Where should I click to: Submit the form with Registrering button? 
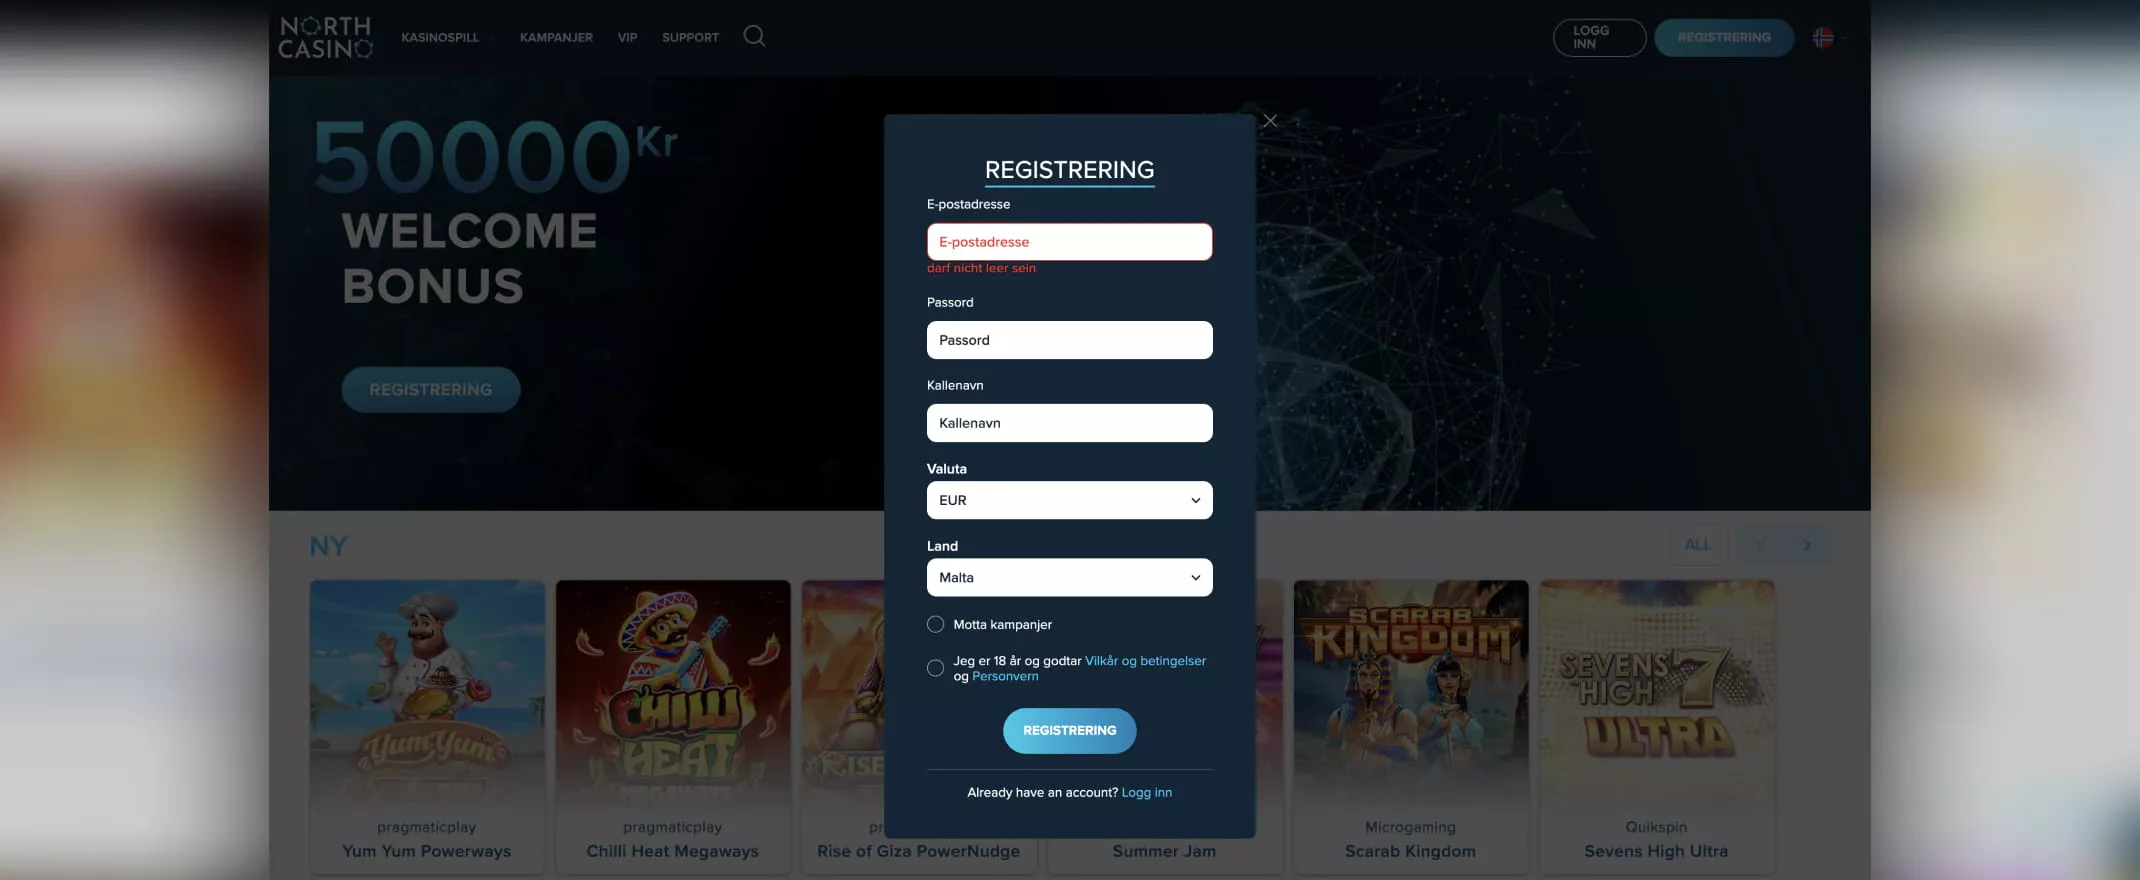pyautogui.click(x=1069, y=731)
